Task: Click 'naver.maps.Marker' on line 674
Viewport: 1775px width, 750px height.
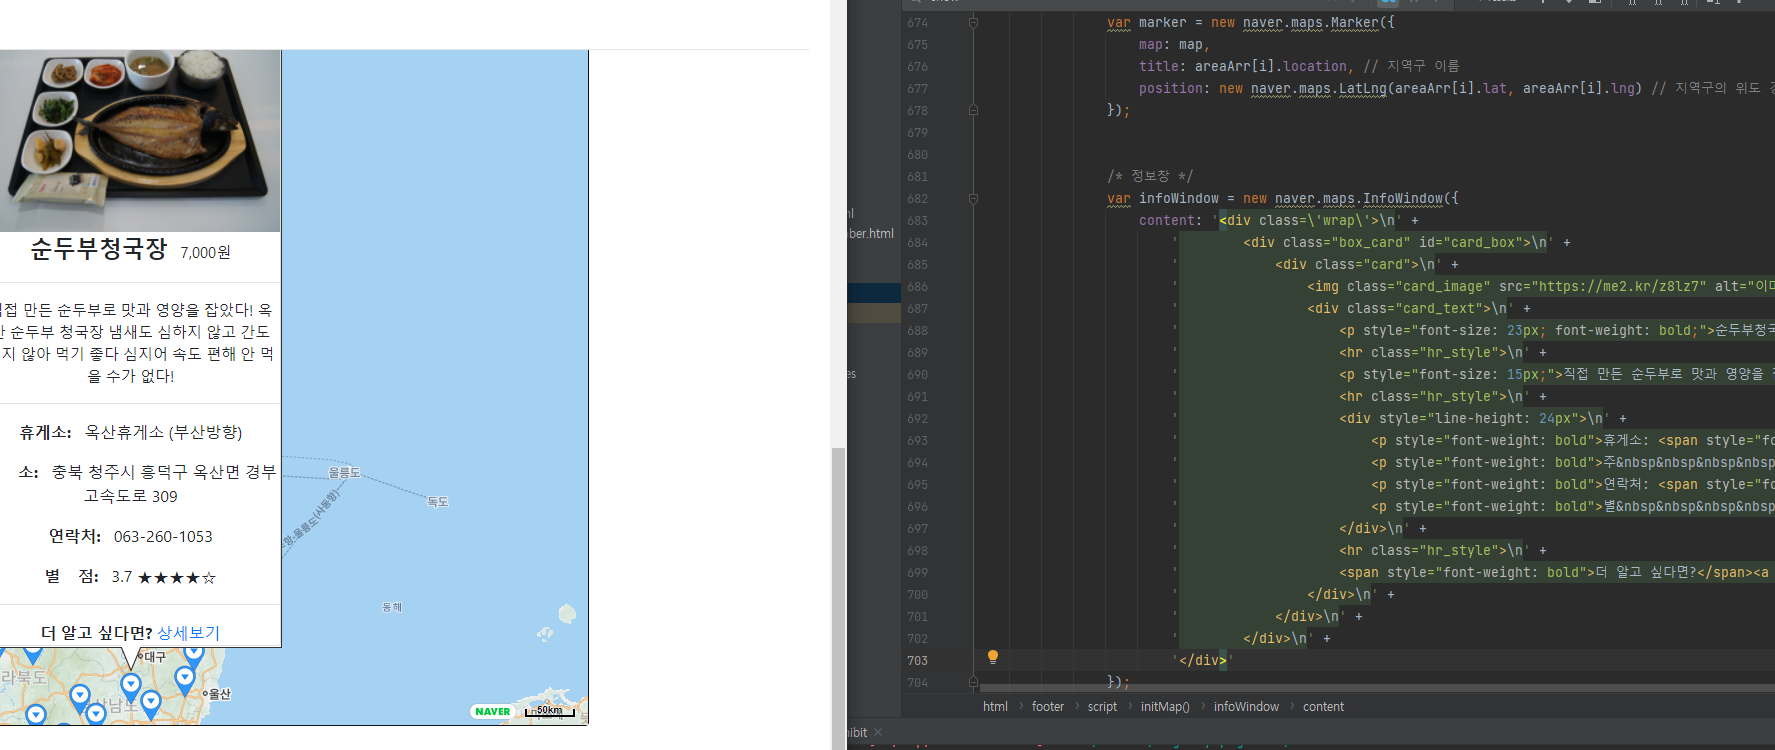Action: 1311,23
